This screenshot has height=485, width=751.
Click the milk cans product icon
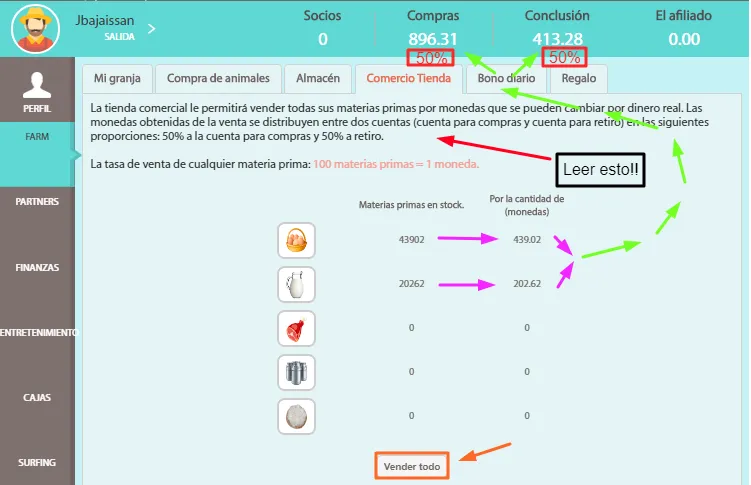[296, 372]
